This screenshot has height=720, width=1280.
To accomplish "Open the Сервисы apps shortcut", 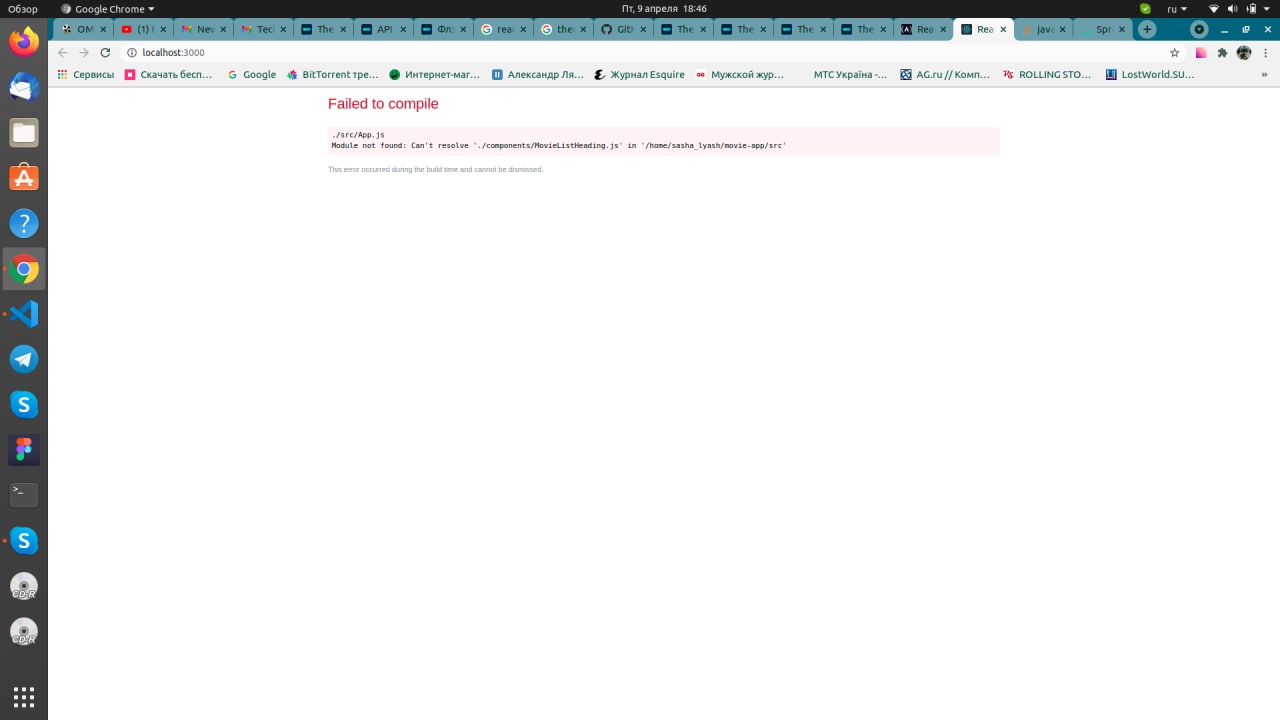I will click(x=86, y=74).
